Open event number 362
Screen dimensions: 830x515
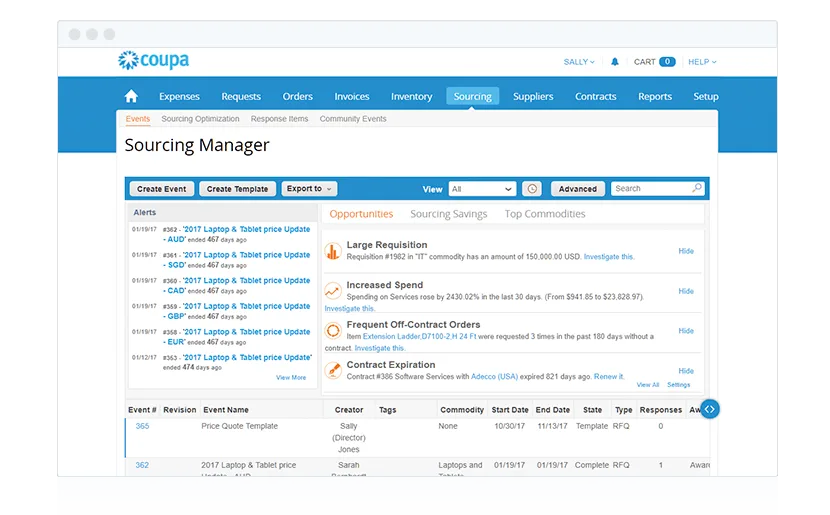pyautogui.click(x=142, y=465)
